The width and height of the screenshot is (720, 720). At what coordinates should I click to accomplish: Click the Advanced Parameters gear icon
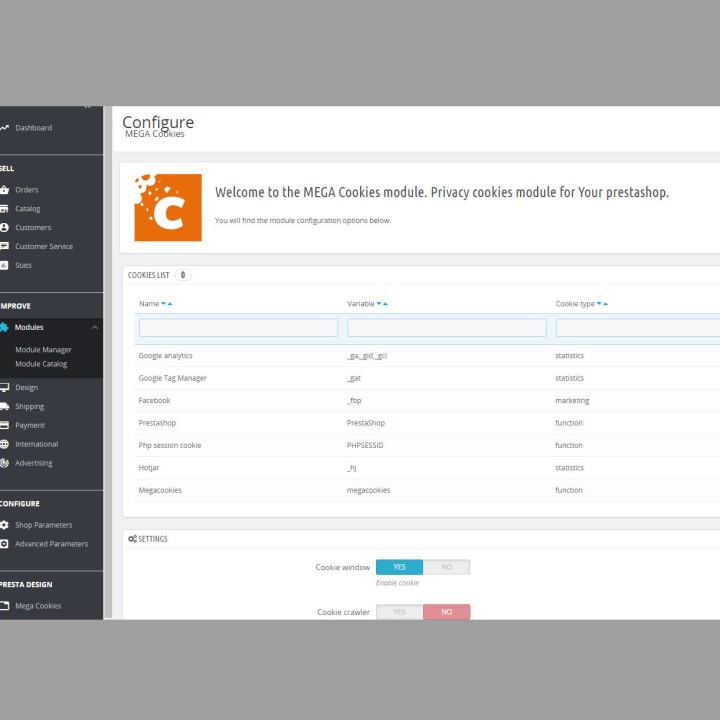tap(4, 544)
